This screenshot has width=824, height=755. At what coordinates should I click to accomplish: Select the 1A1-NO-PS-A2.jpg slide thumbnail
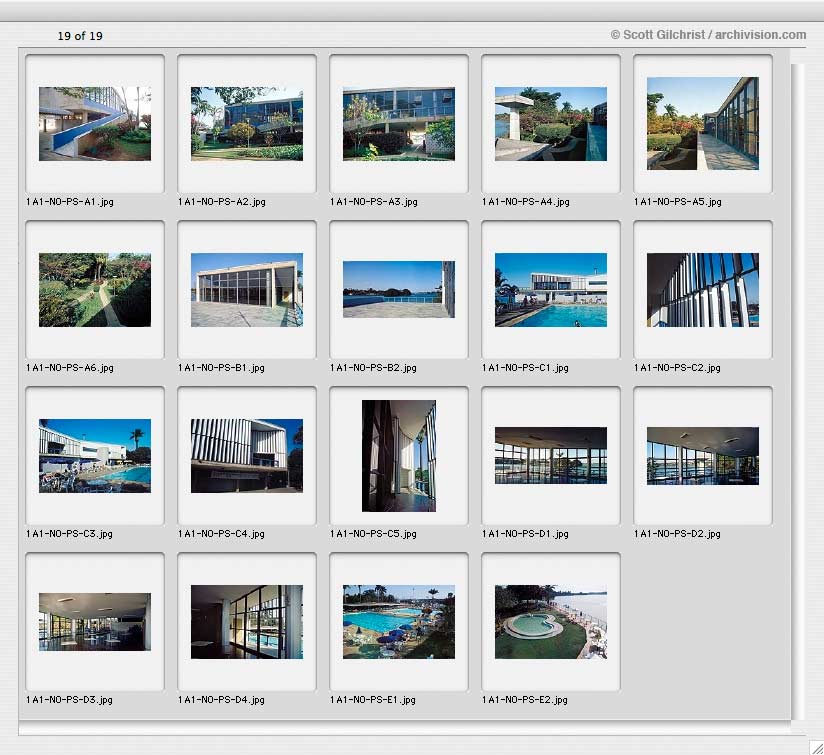pos(246,124)
